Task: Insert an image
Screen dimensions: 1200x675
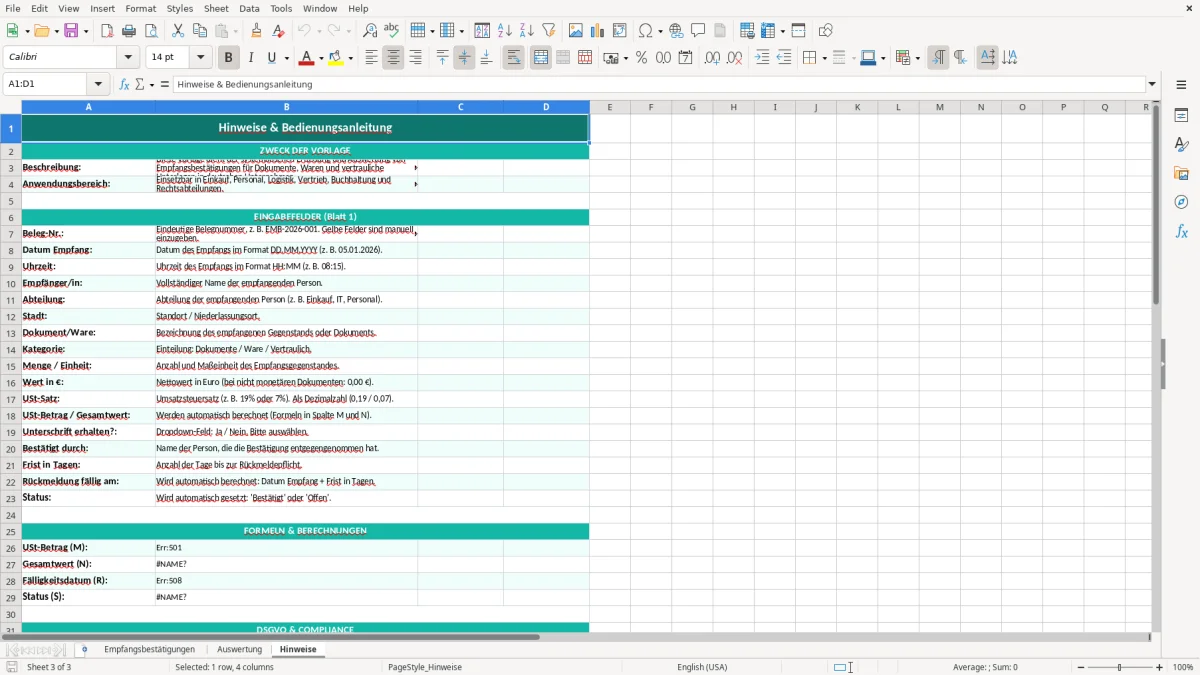Action: tap(575, 31)
